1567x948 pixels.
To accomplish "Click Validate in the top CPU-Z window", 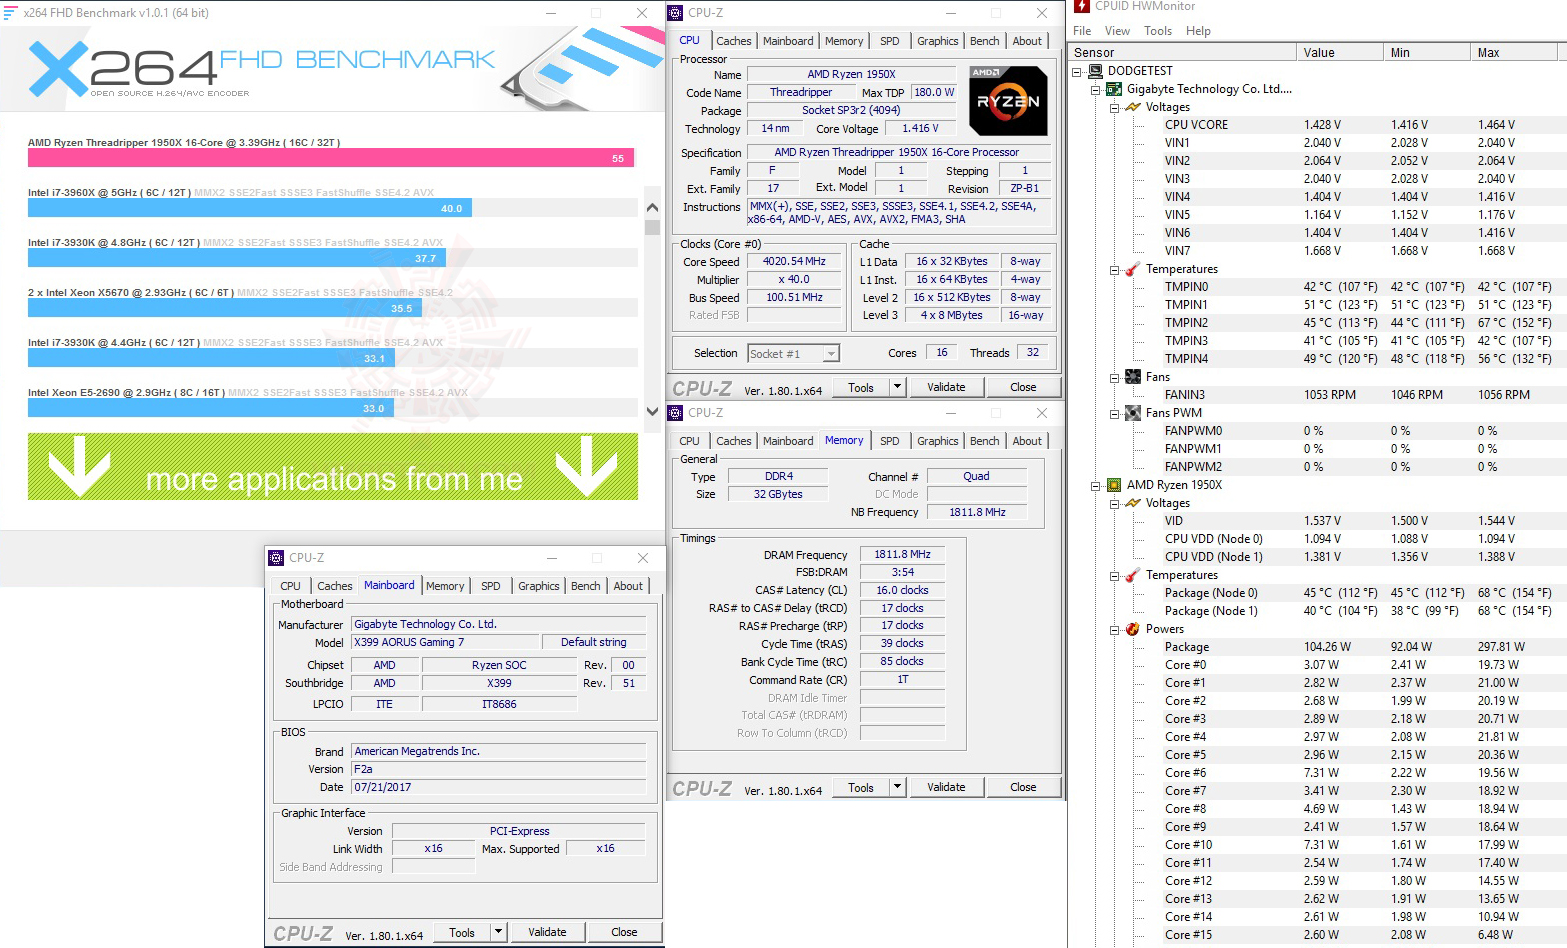I will pos(946,387).
